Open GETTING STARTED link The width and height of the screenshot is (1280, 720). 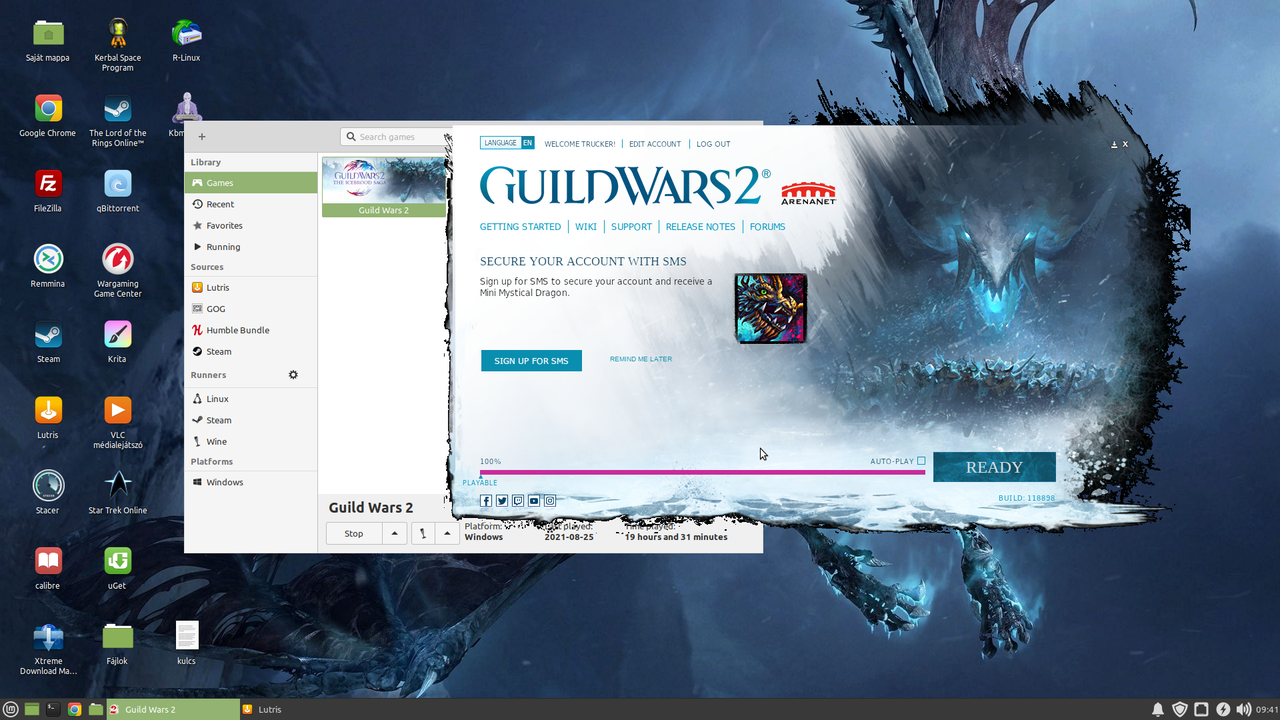(x=520, y=227)
